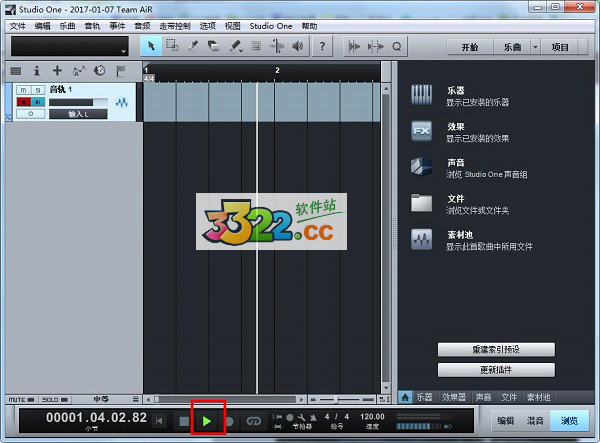Viewport: 600px width, 443px height.
Task: Solo 音轨 1 with S button
Action: coord(37,90)
